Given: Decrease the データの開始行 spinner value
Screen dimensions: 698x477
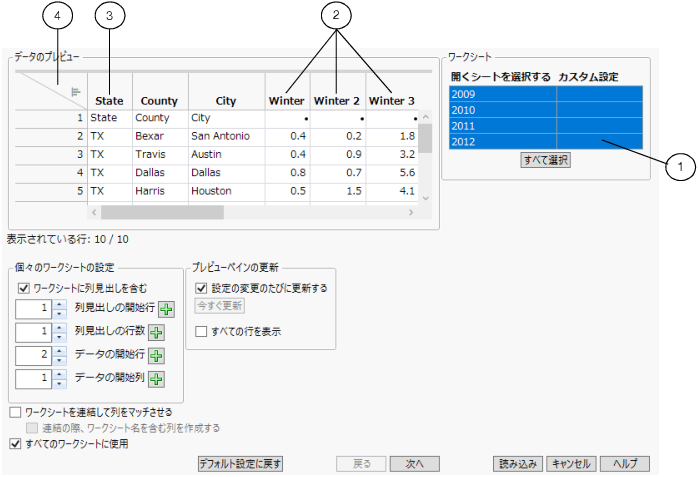Looking at the screenshot, I should (60, 360).
